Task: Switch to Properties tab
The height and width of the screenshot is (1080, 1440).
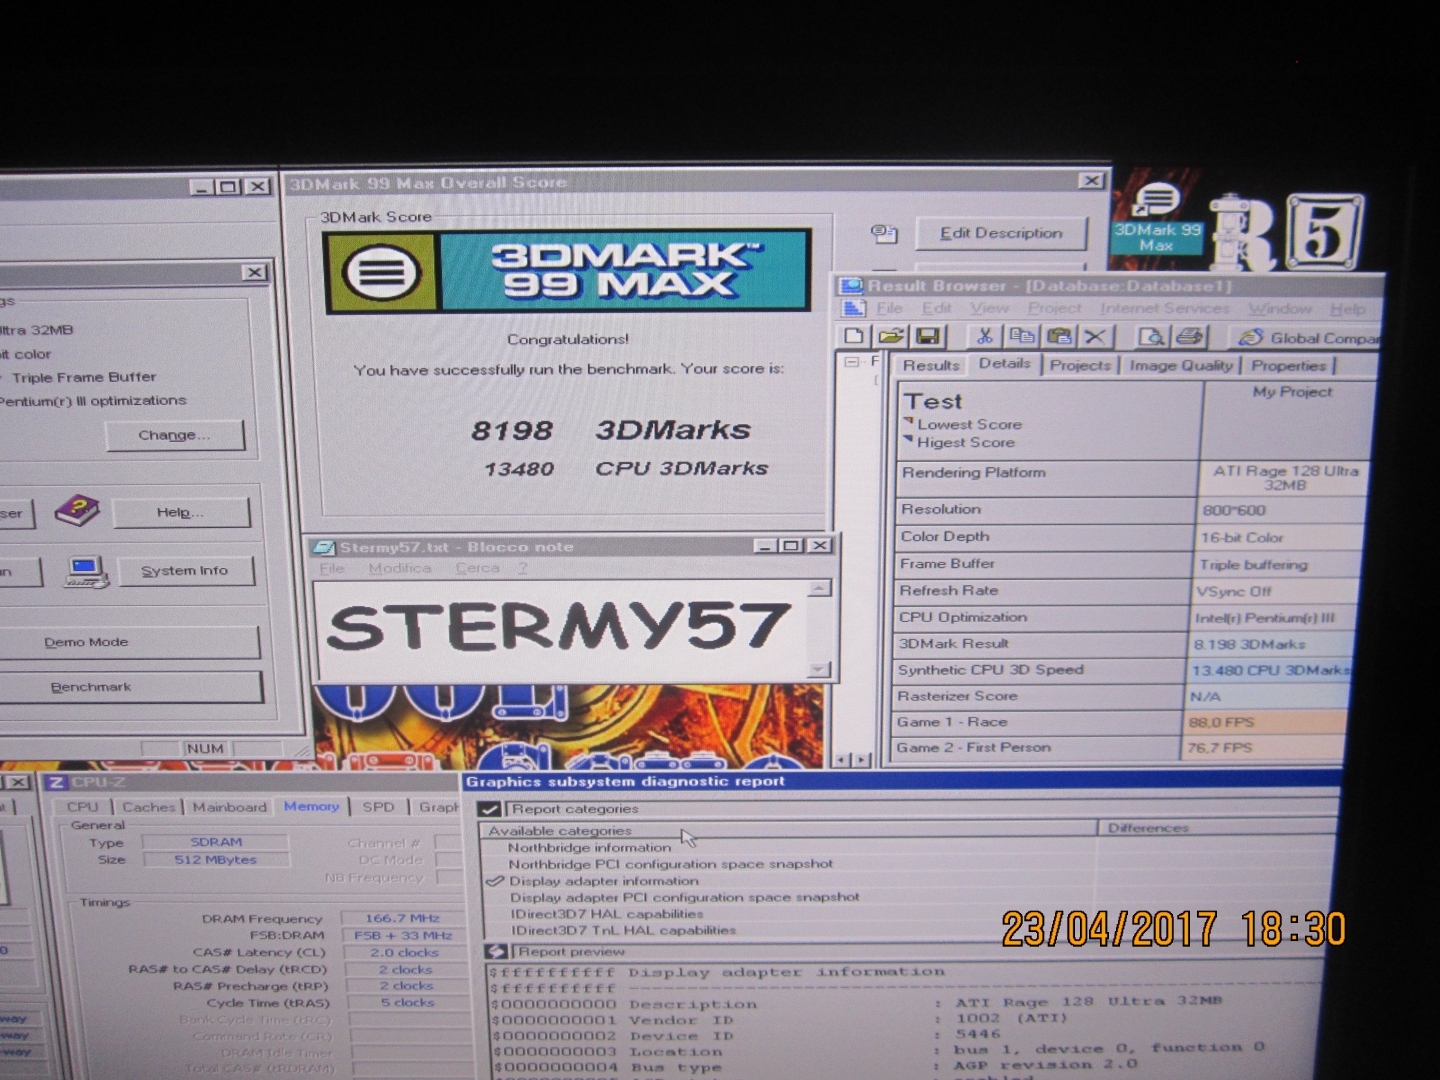Action: point(1288,366)
